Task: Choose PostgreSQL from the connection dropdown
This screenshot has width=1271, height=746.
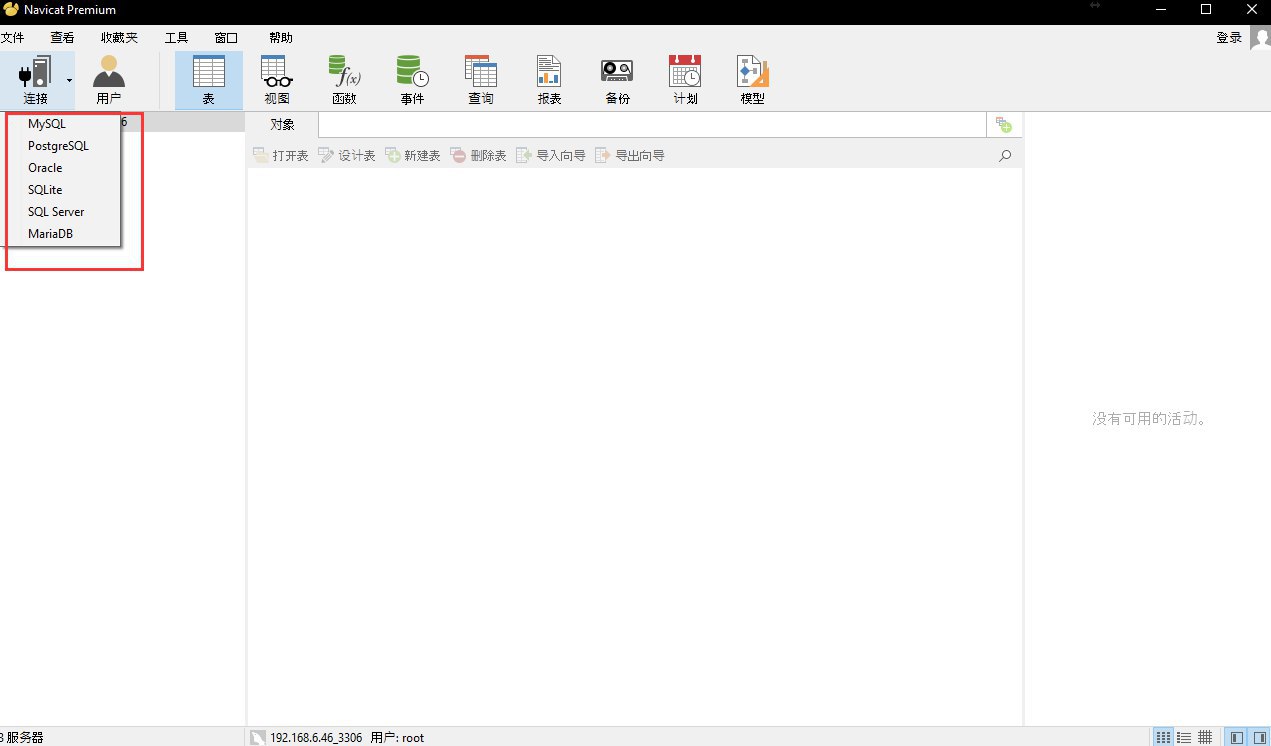Action: [58, 146]
